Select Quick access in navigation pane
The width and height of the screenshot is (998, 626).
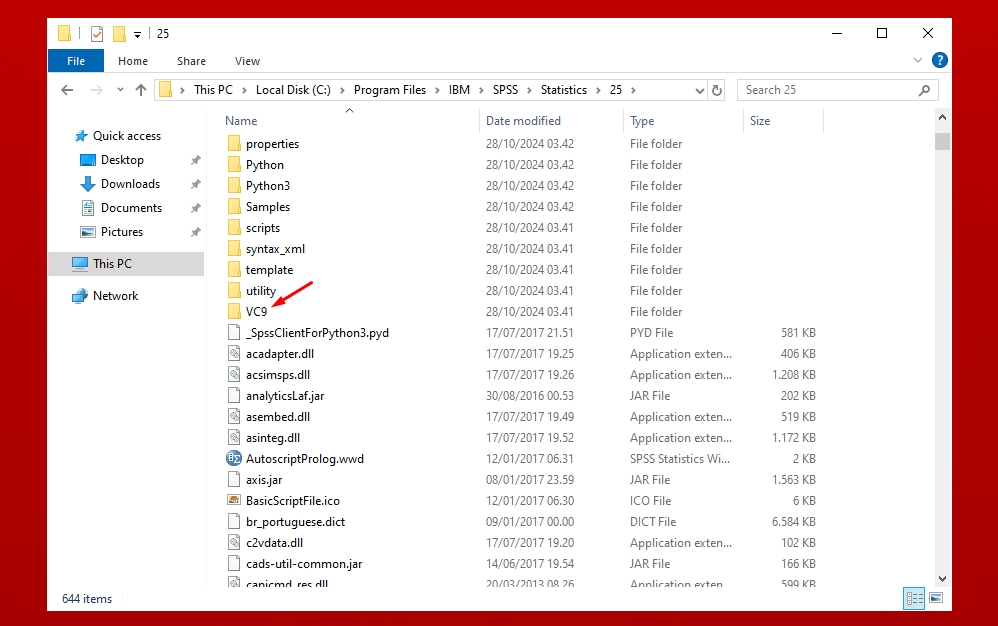tap(127, 136)
